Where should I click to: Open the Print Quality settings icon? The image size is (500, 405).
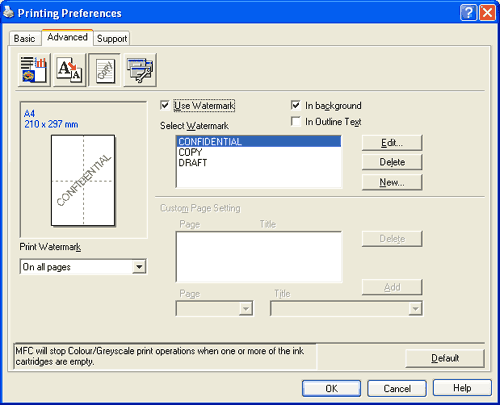click(34, 70)
